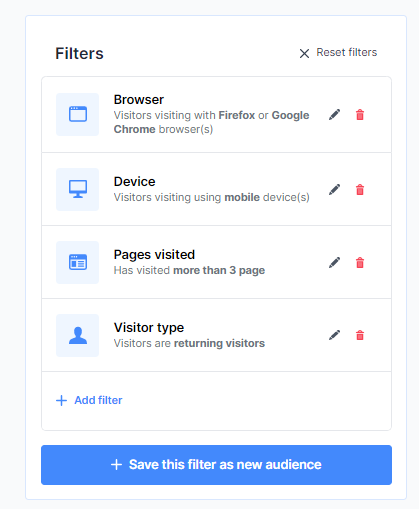The width and height of the screenshot is (419, 509).
Task: Add filter using the link
Action: click(x=98, y=400)
